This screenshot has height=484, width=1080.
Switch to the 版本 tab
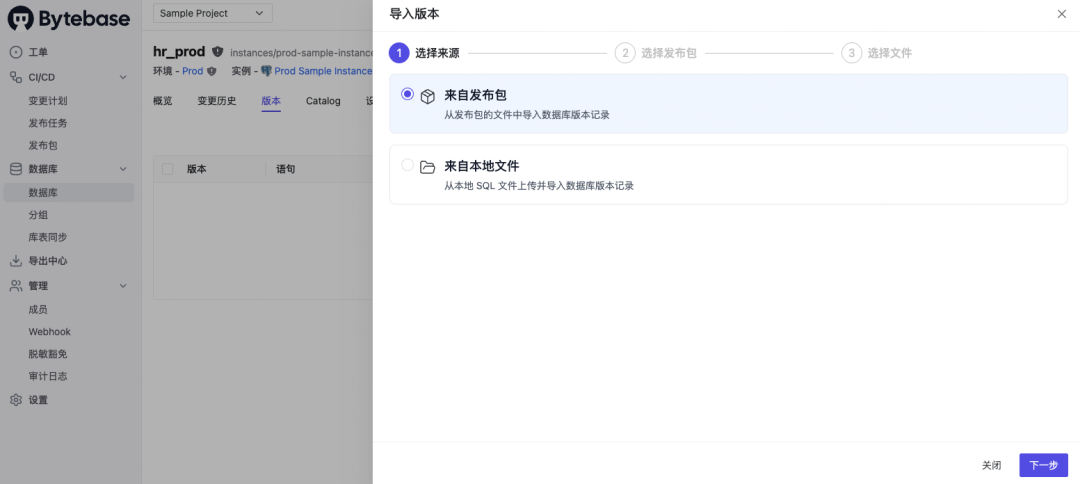(271, 101)
